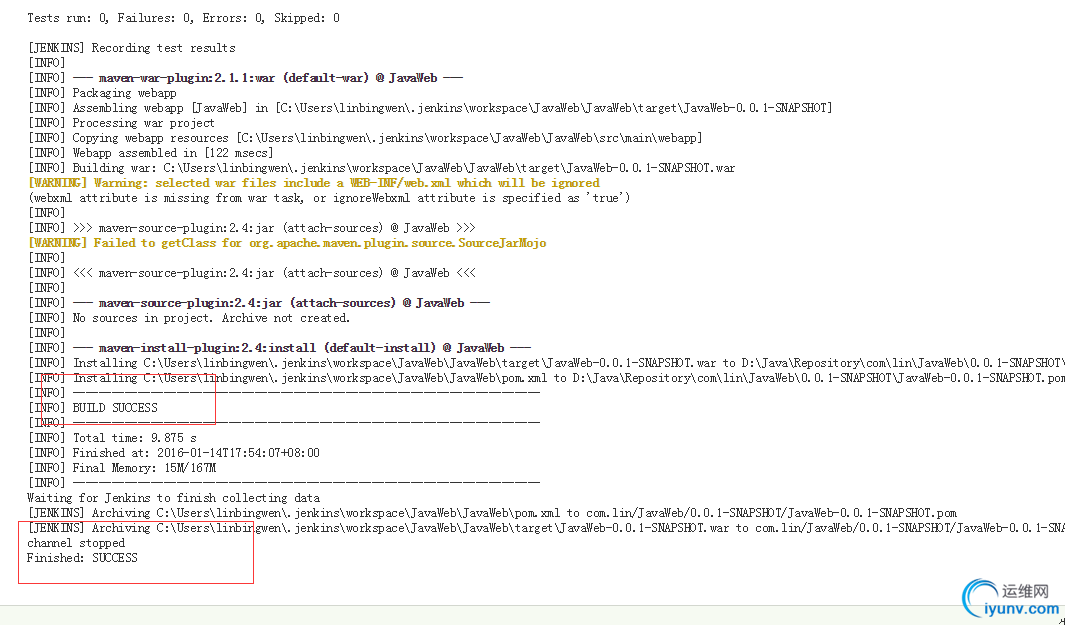Select the 'Finished at: 2016-01-14T17:54:07+08:00' timestamp line

coord(173,452)
